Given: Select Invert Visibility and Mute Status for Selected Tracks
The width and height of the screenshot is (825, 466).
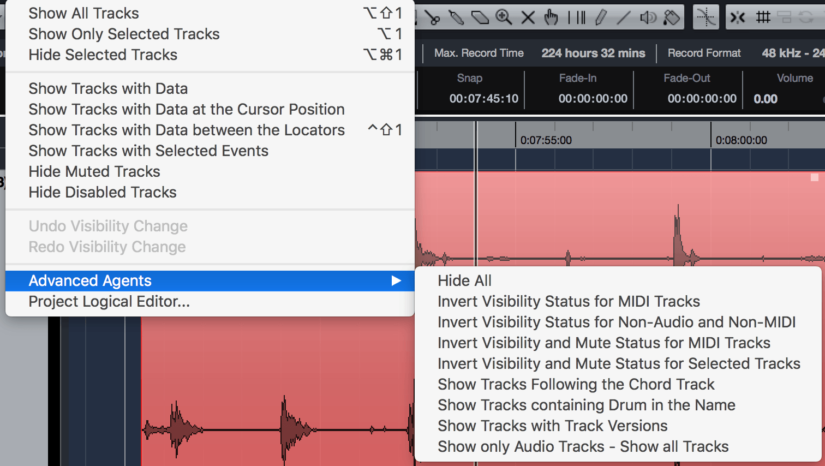Looking at the screenshot, I should coord(618,364).
